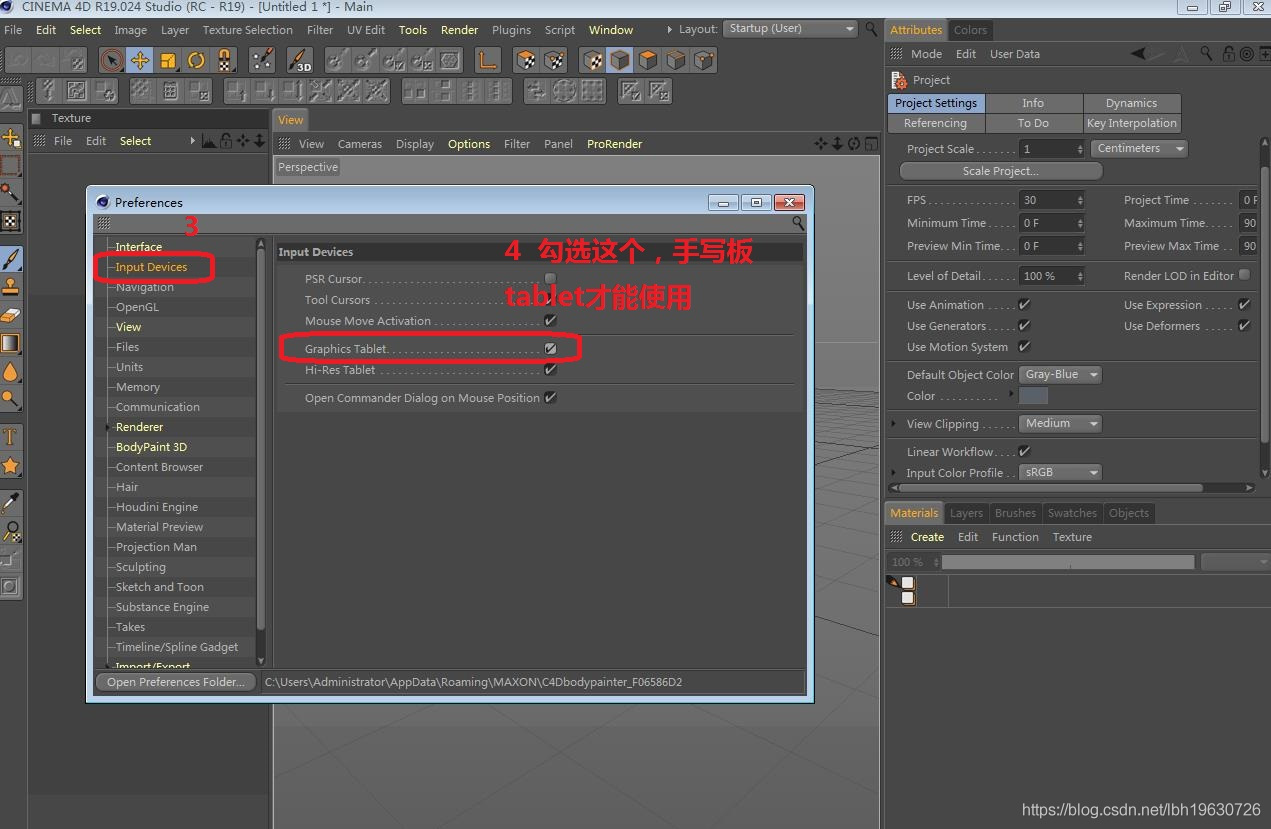Click the Project Scale value field

[x=1052, y=148]
